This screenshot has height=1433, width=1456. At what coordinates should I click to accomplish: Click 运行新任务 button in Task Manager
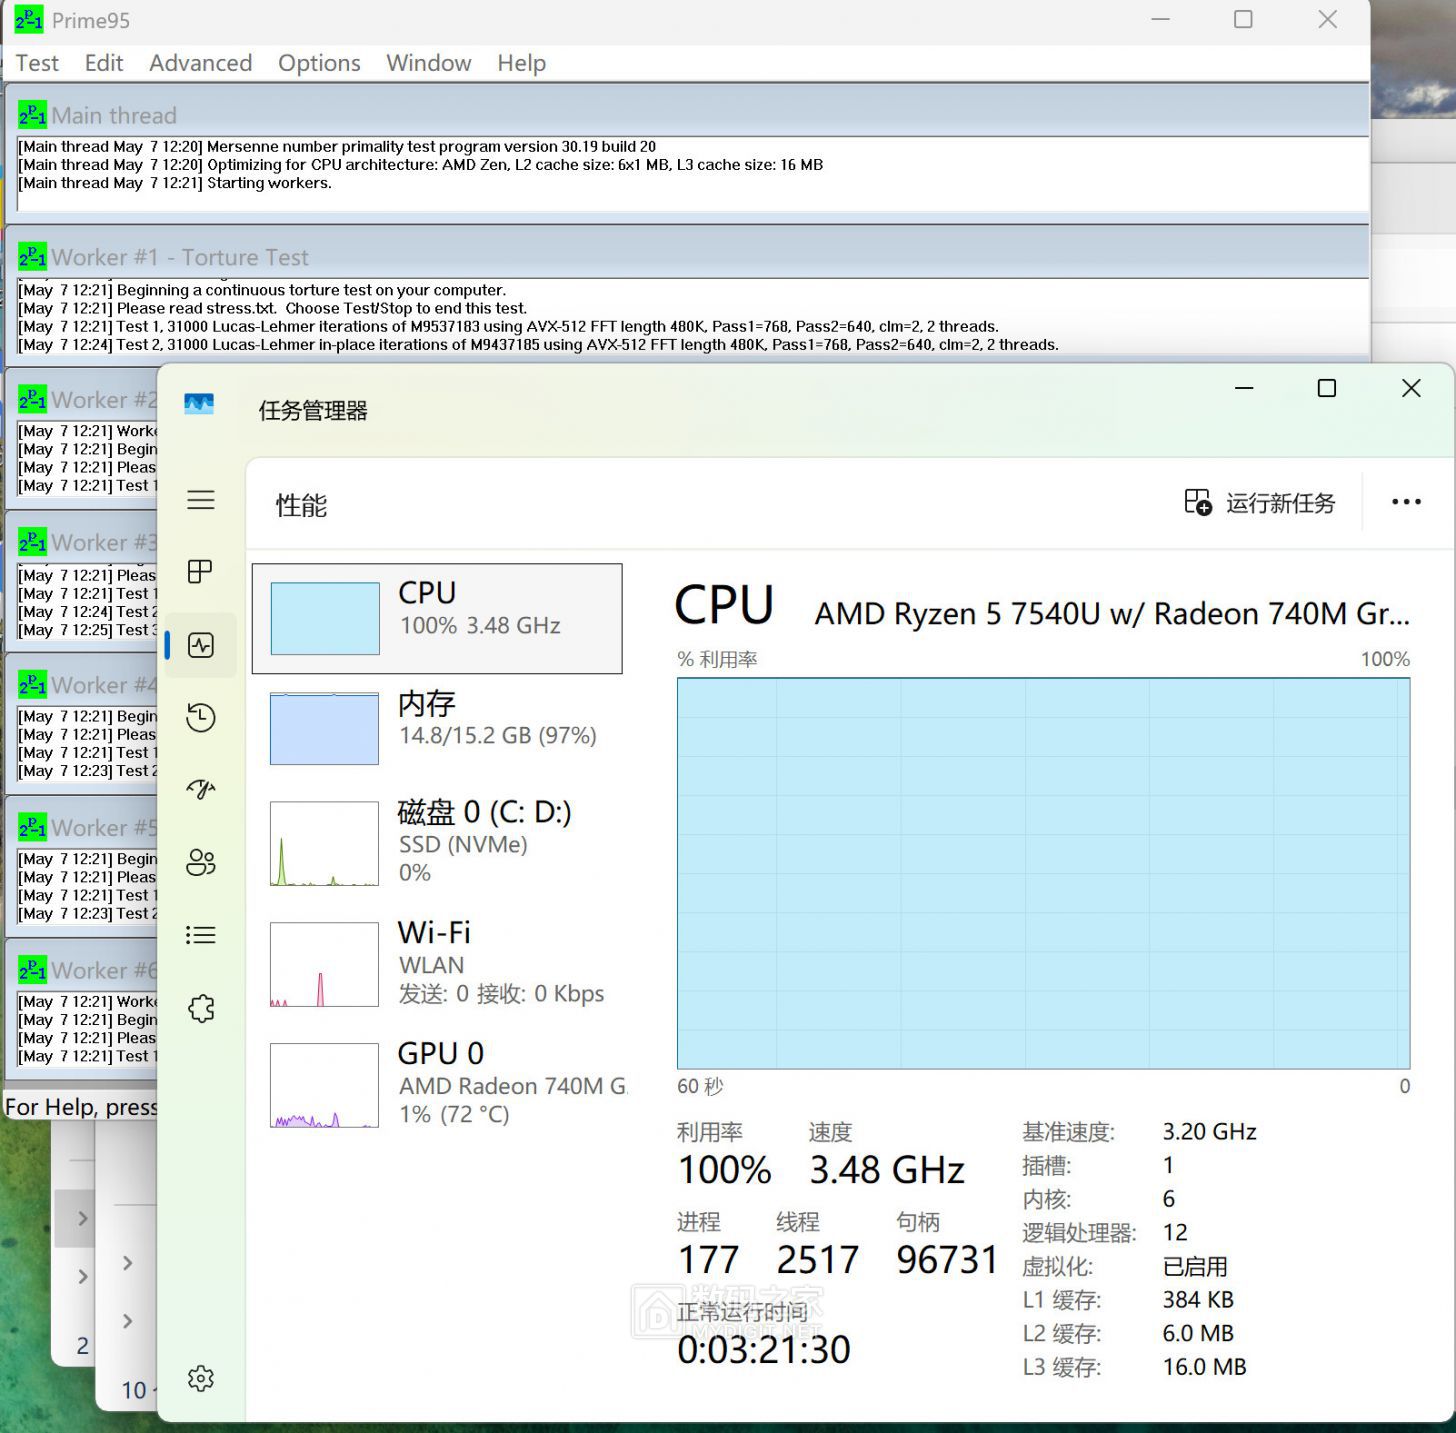tap(1260, 503)
